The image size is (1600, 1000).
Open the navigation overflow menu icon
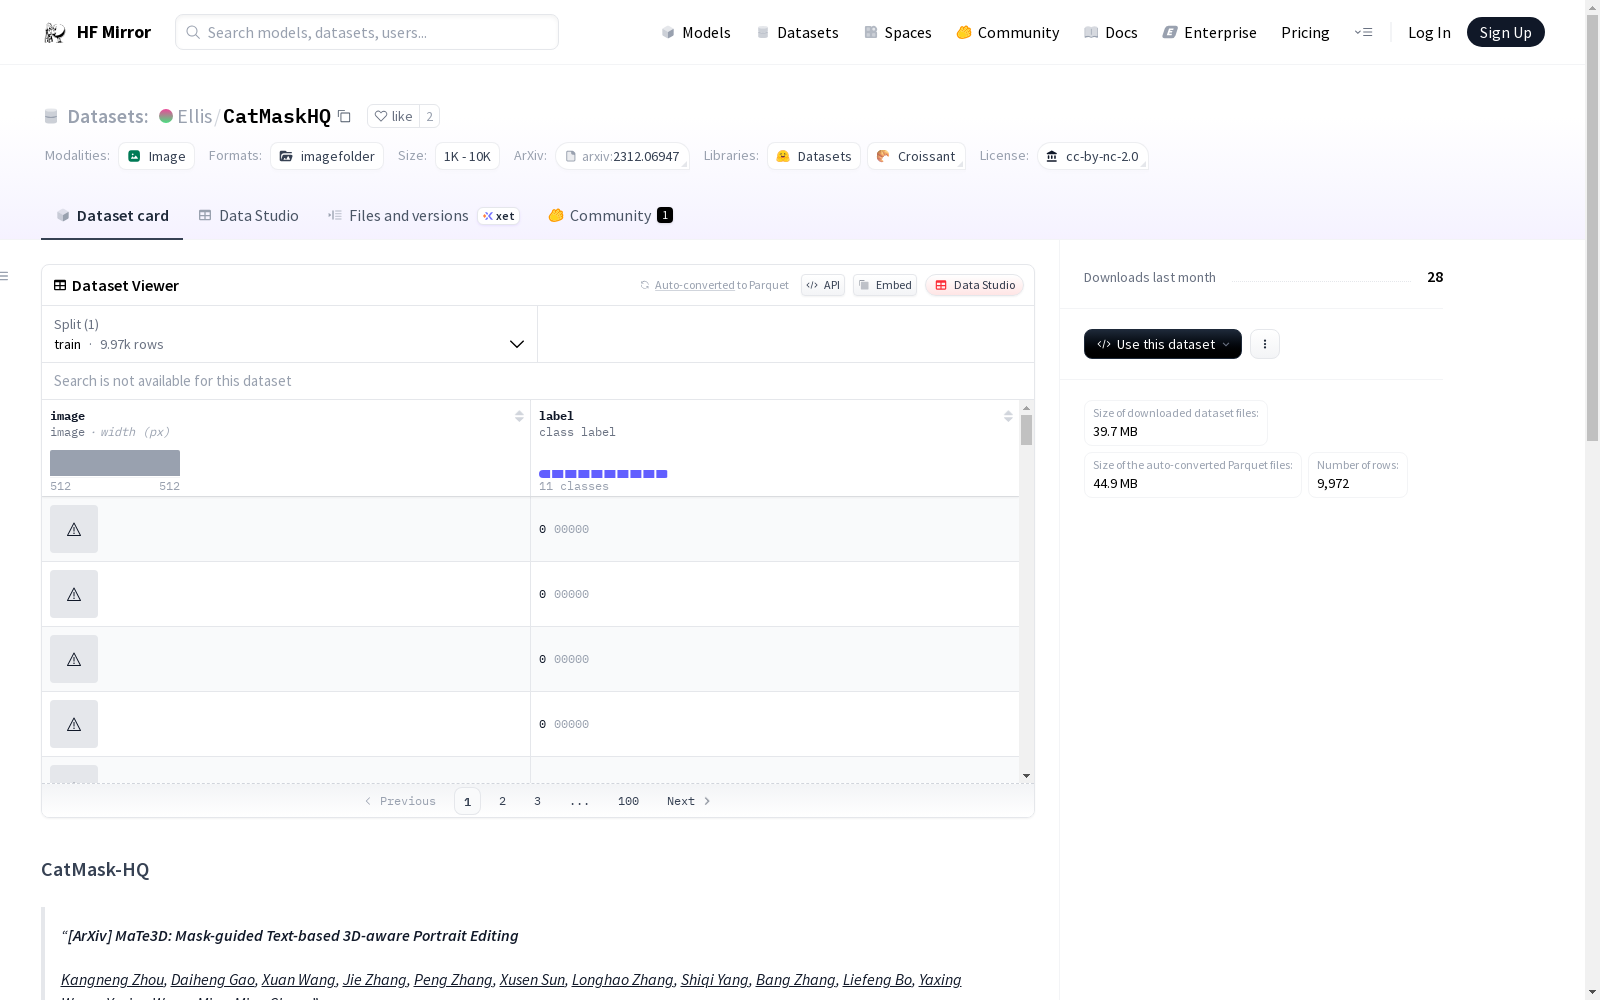[x=1363, y=32]
